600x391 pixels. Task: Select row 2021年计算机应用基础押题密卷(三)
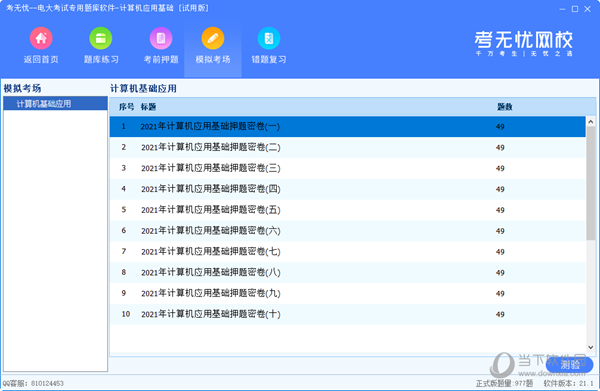(x=347, y=168)
